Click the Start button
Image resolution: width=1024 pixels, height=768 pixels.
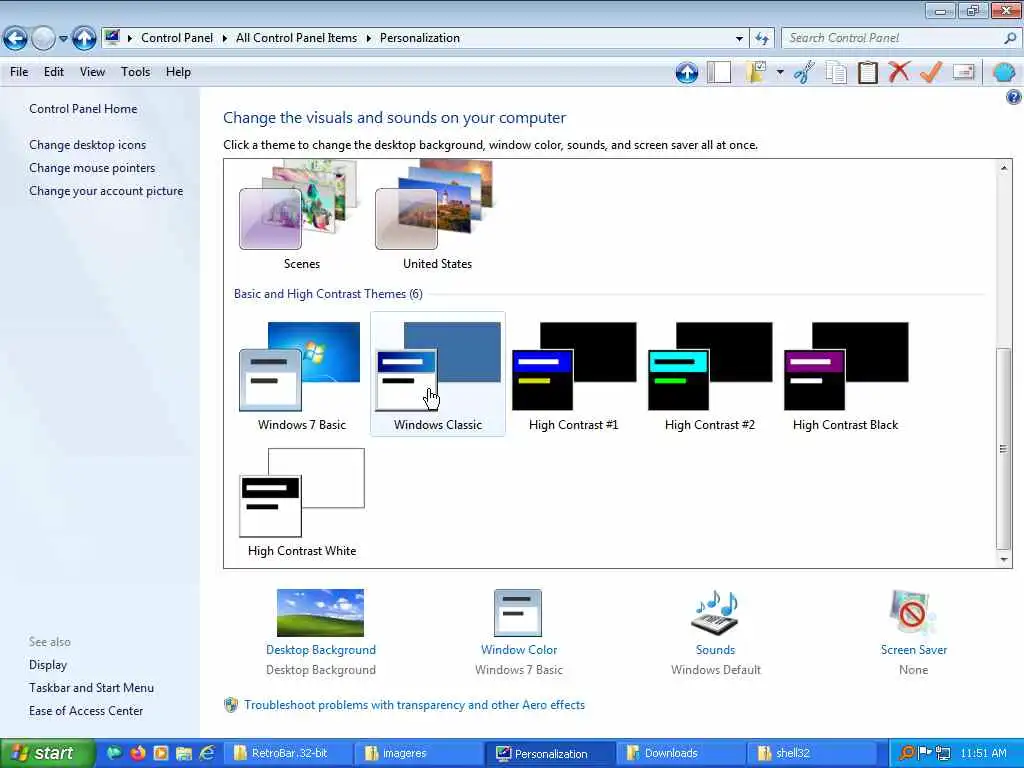pos(46,753)
